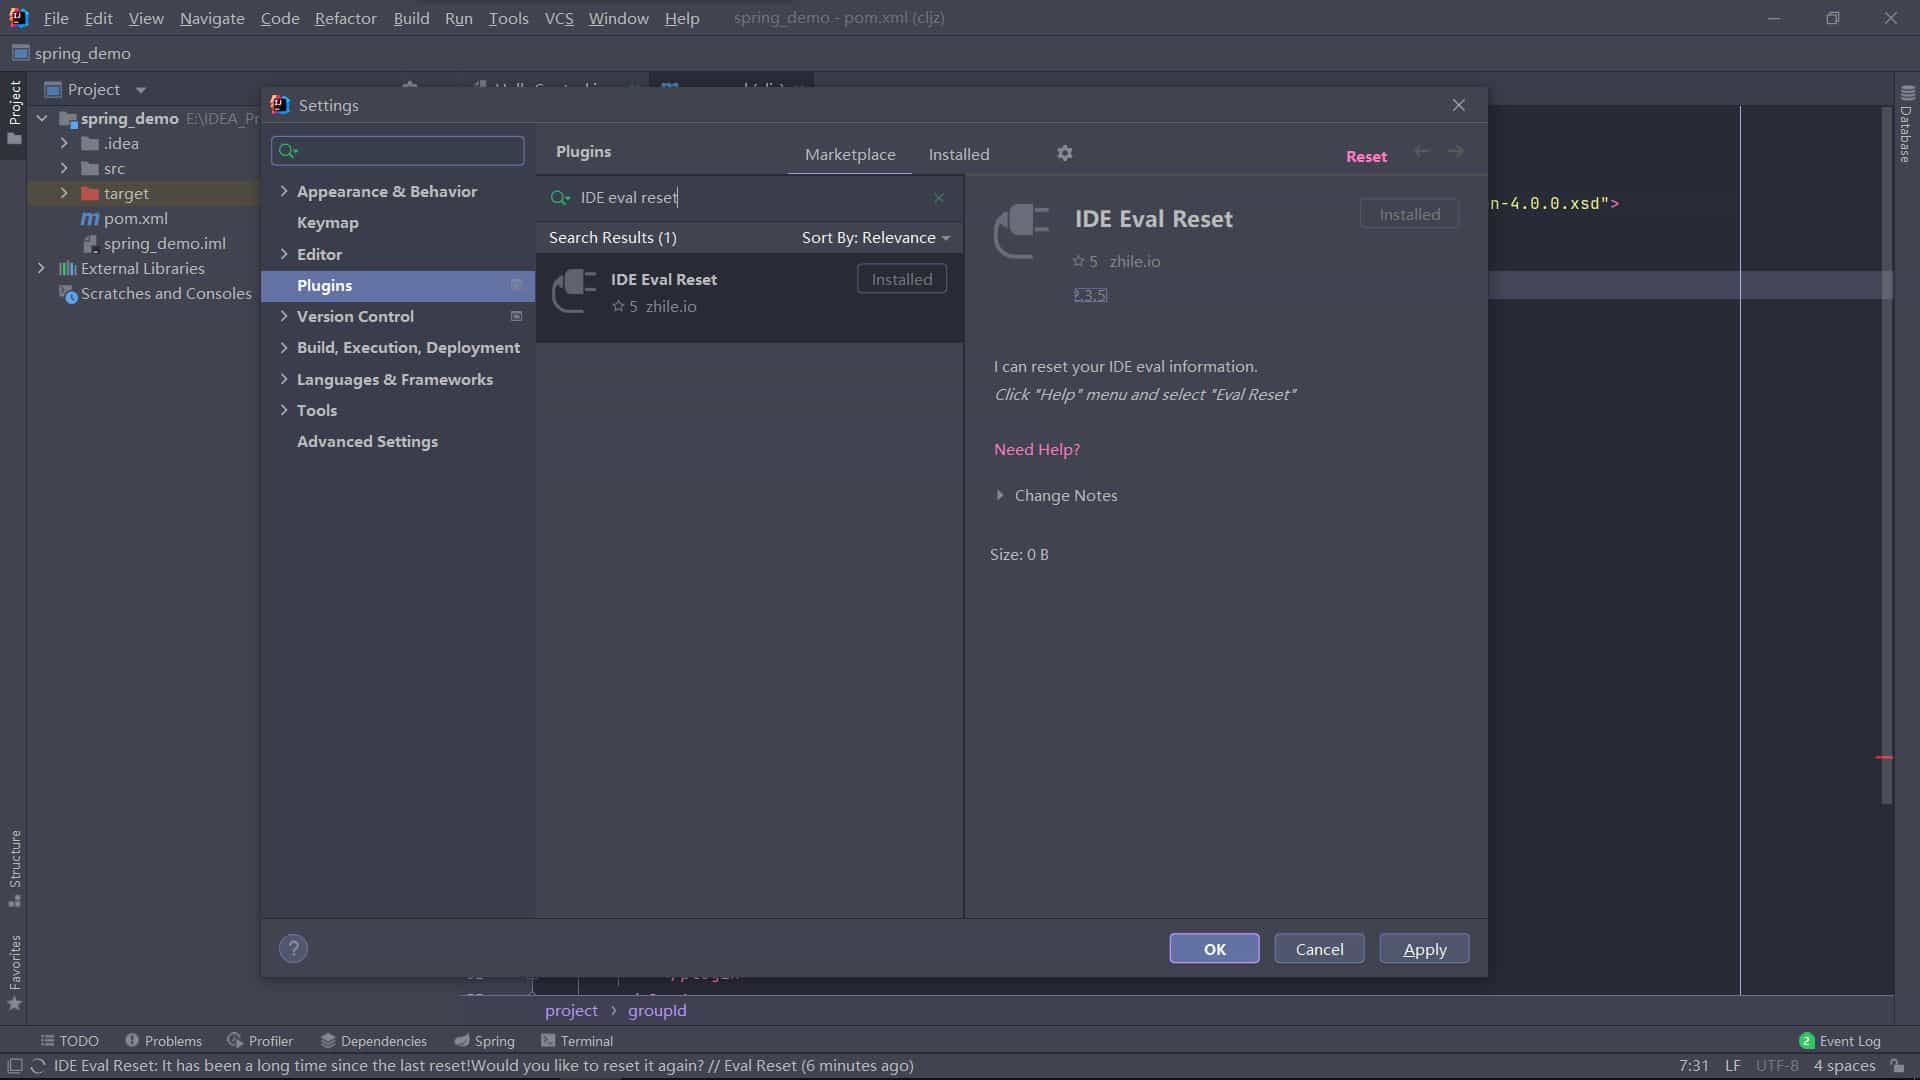Open Project view dropdown arrow
The height and width of the screenshot is (1080, 1920).
tap(140, 90)
